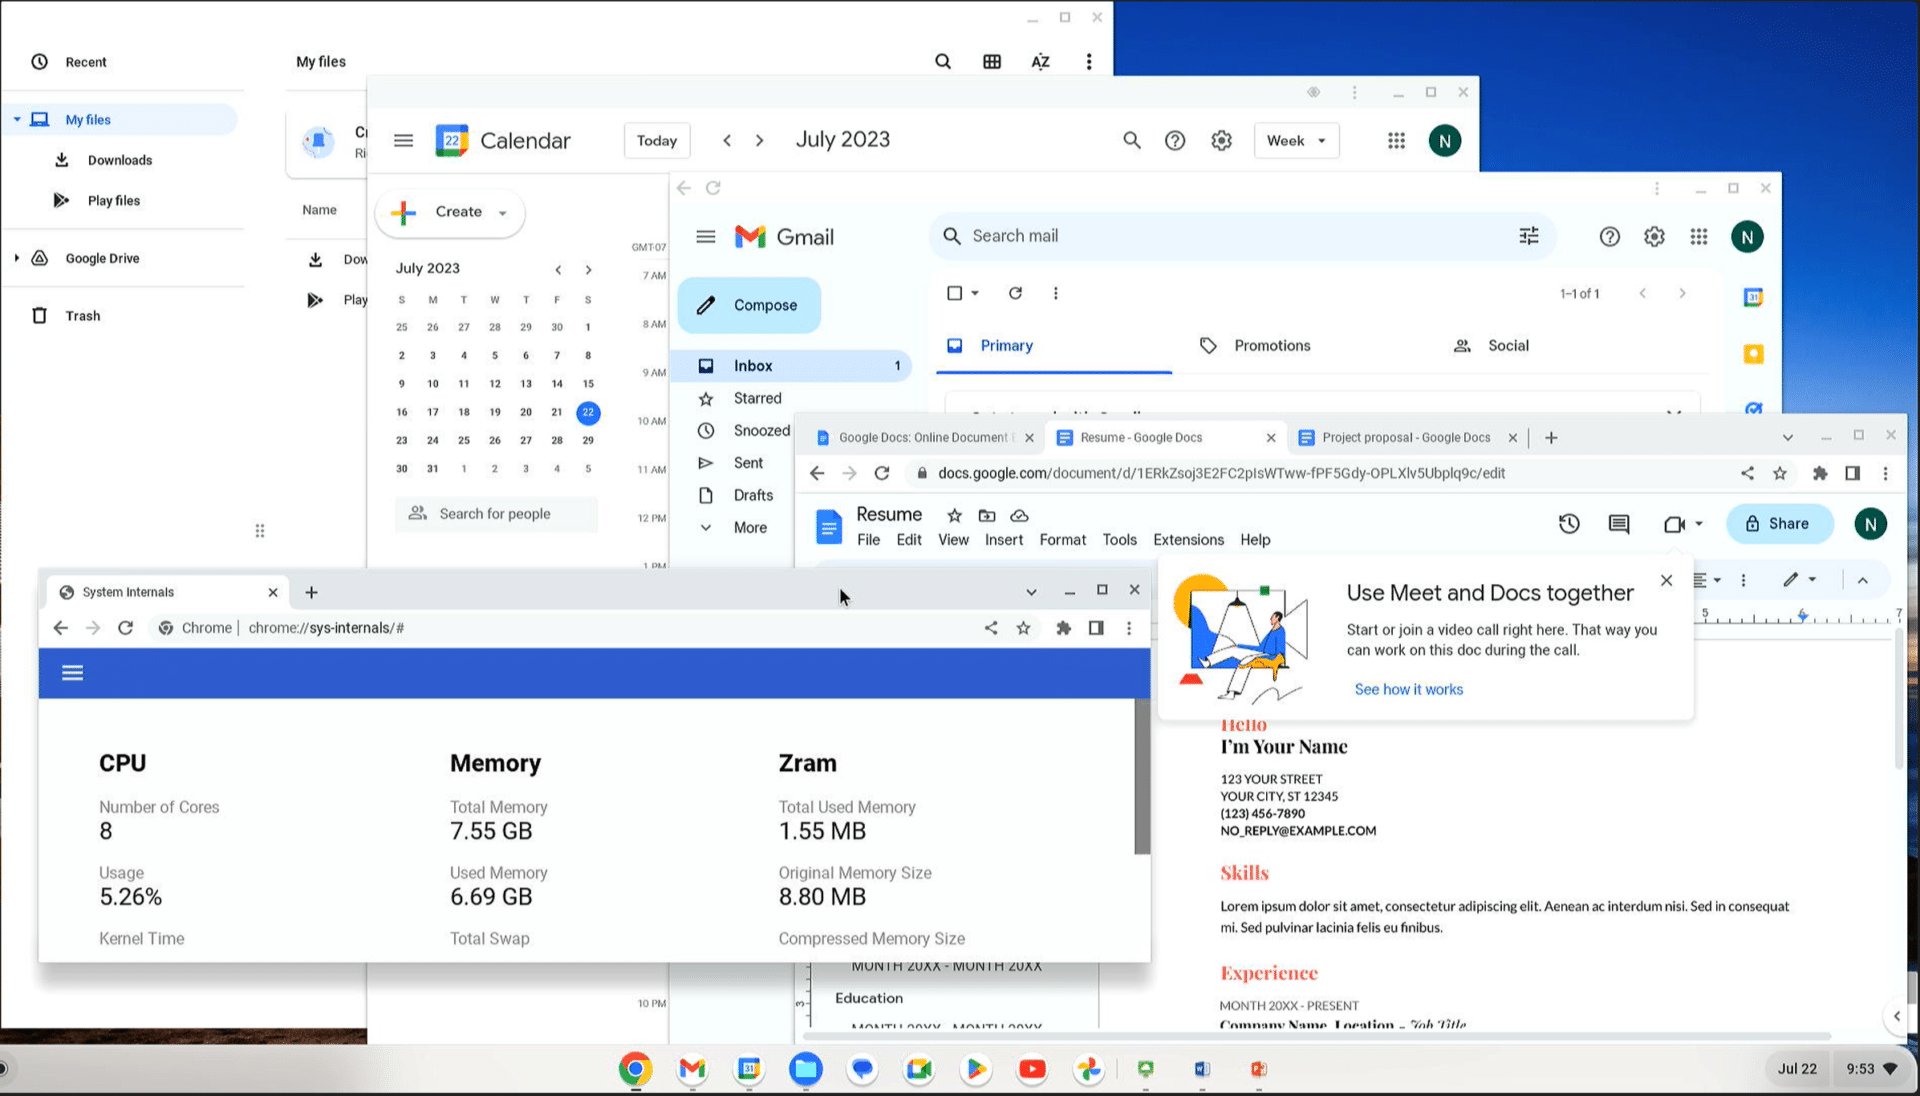1920x1096 pixels.
Task: Open comments panel in Google Docs
Action: (1619, 524)
